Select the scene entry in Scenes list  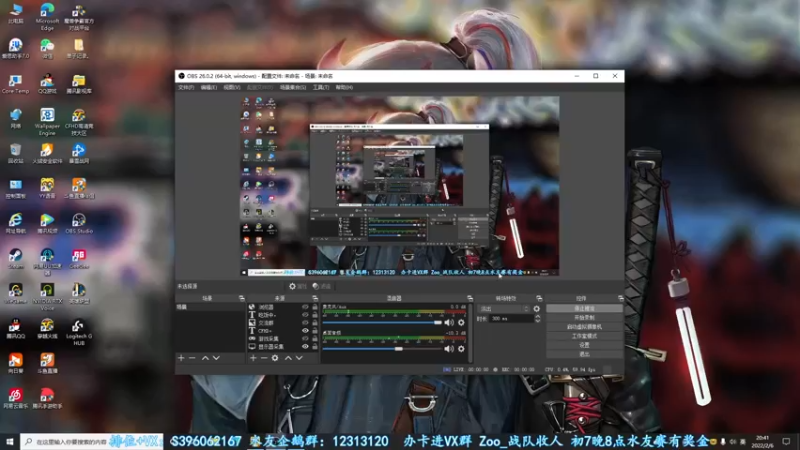[210, 307]
